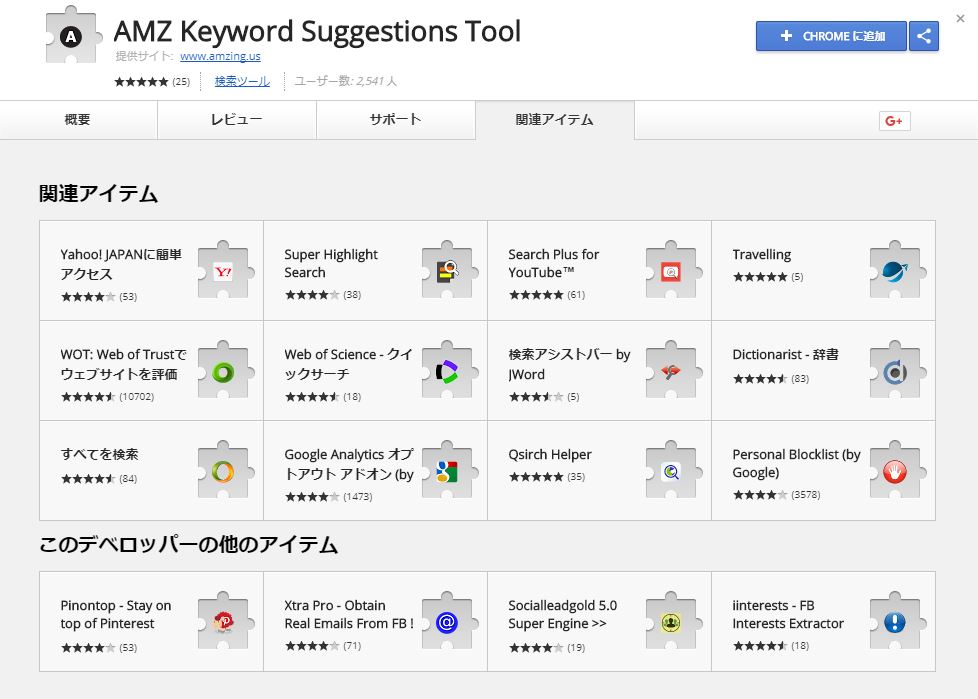The width and height of the screenshot is (978, 699).
Task: Open the すべてを検索 title
Action: [99, 454]
